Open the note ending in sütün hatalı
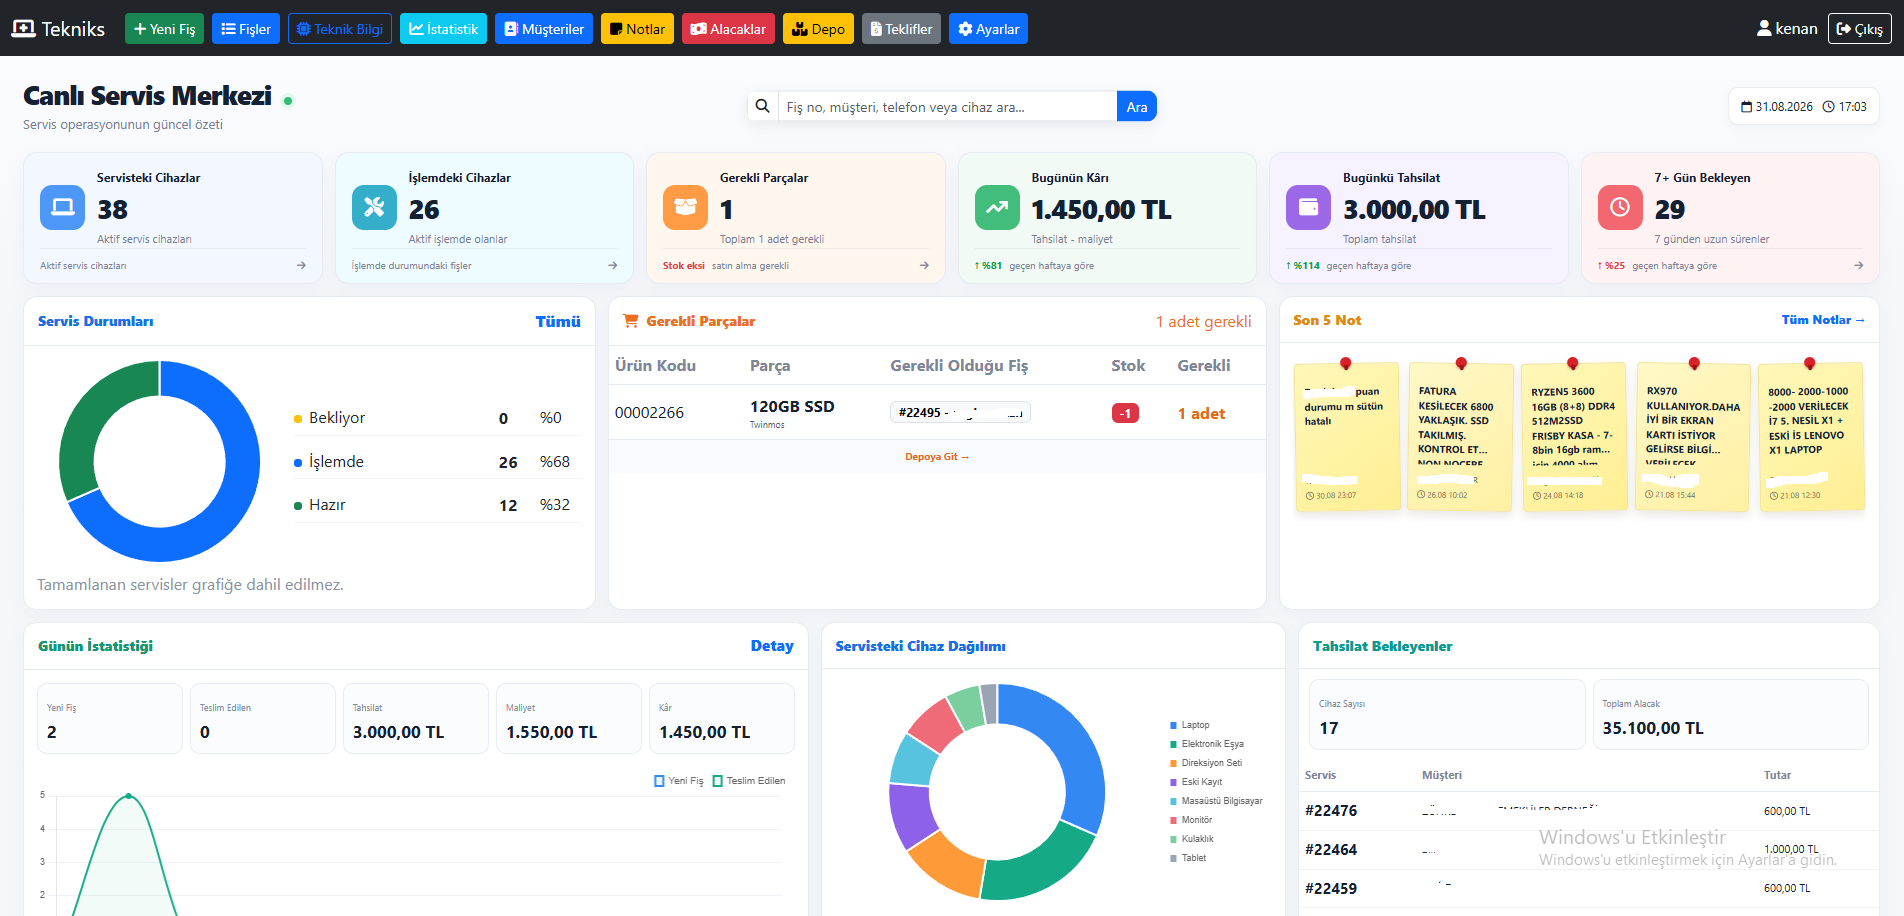 coord(1347,436)
